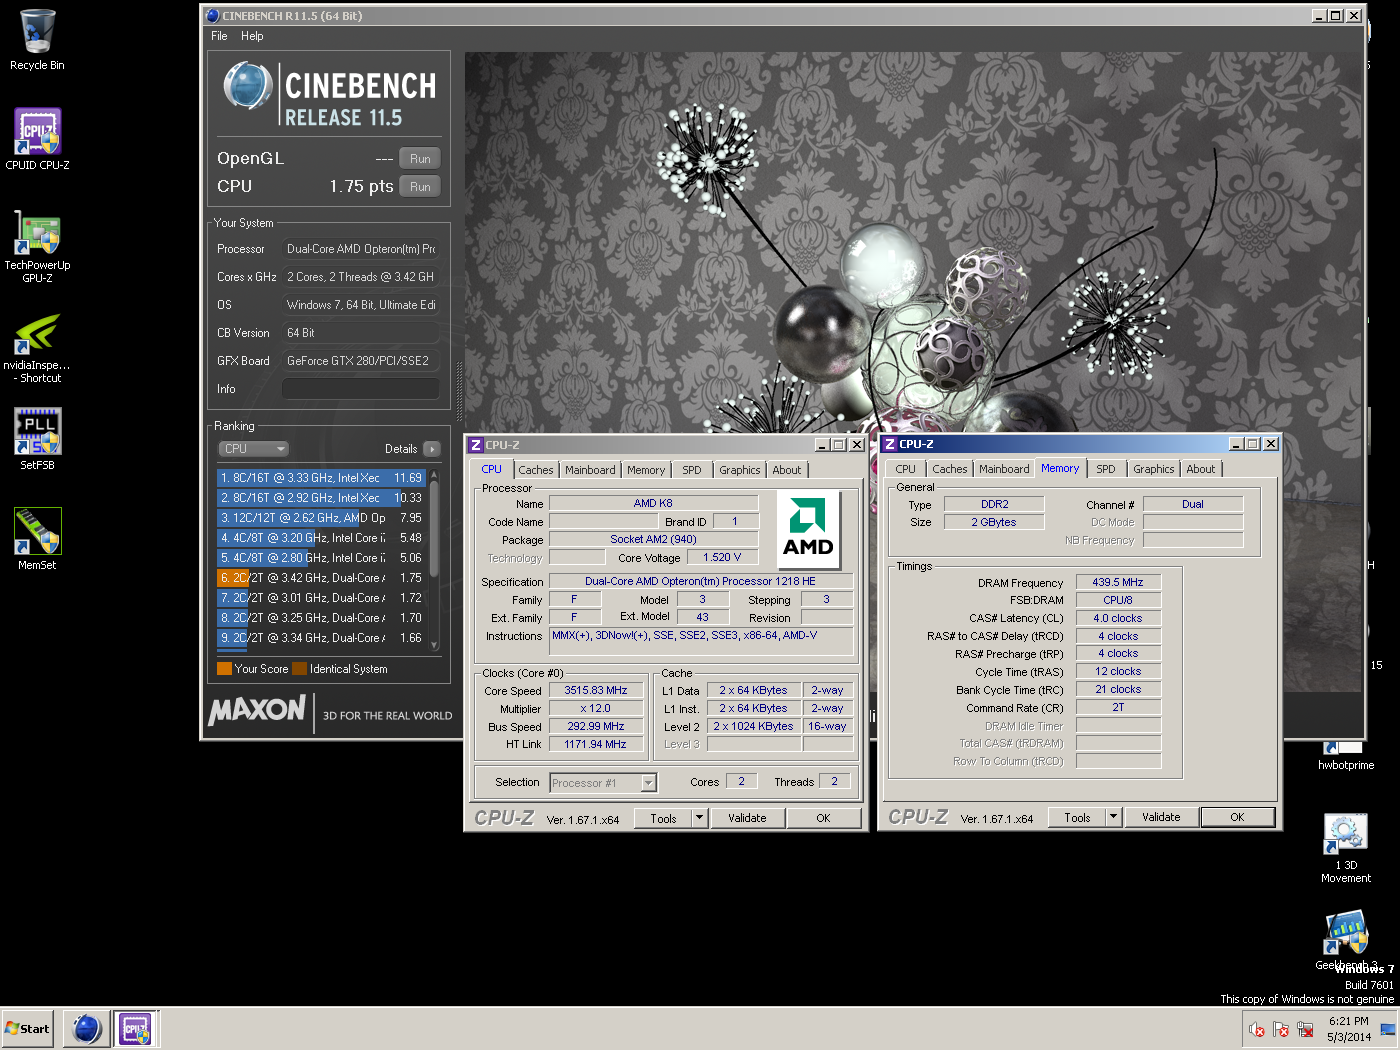Click Z icon in left CPU-Z title bar
The height and width of the screenshot is (1050, 1400).
click(476, 445)
